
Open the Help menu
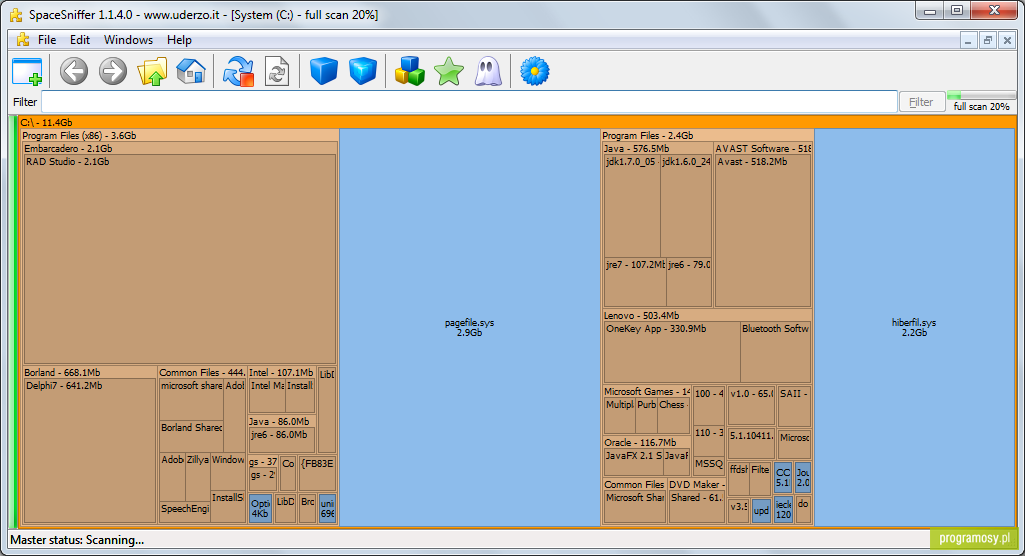pos(179,40)
